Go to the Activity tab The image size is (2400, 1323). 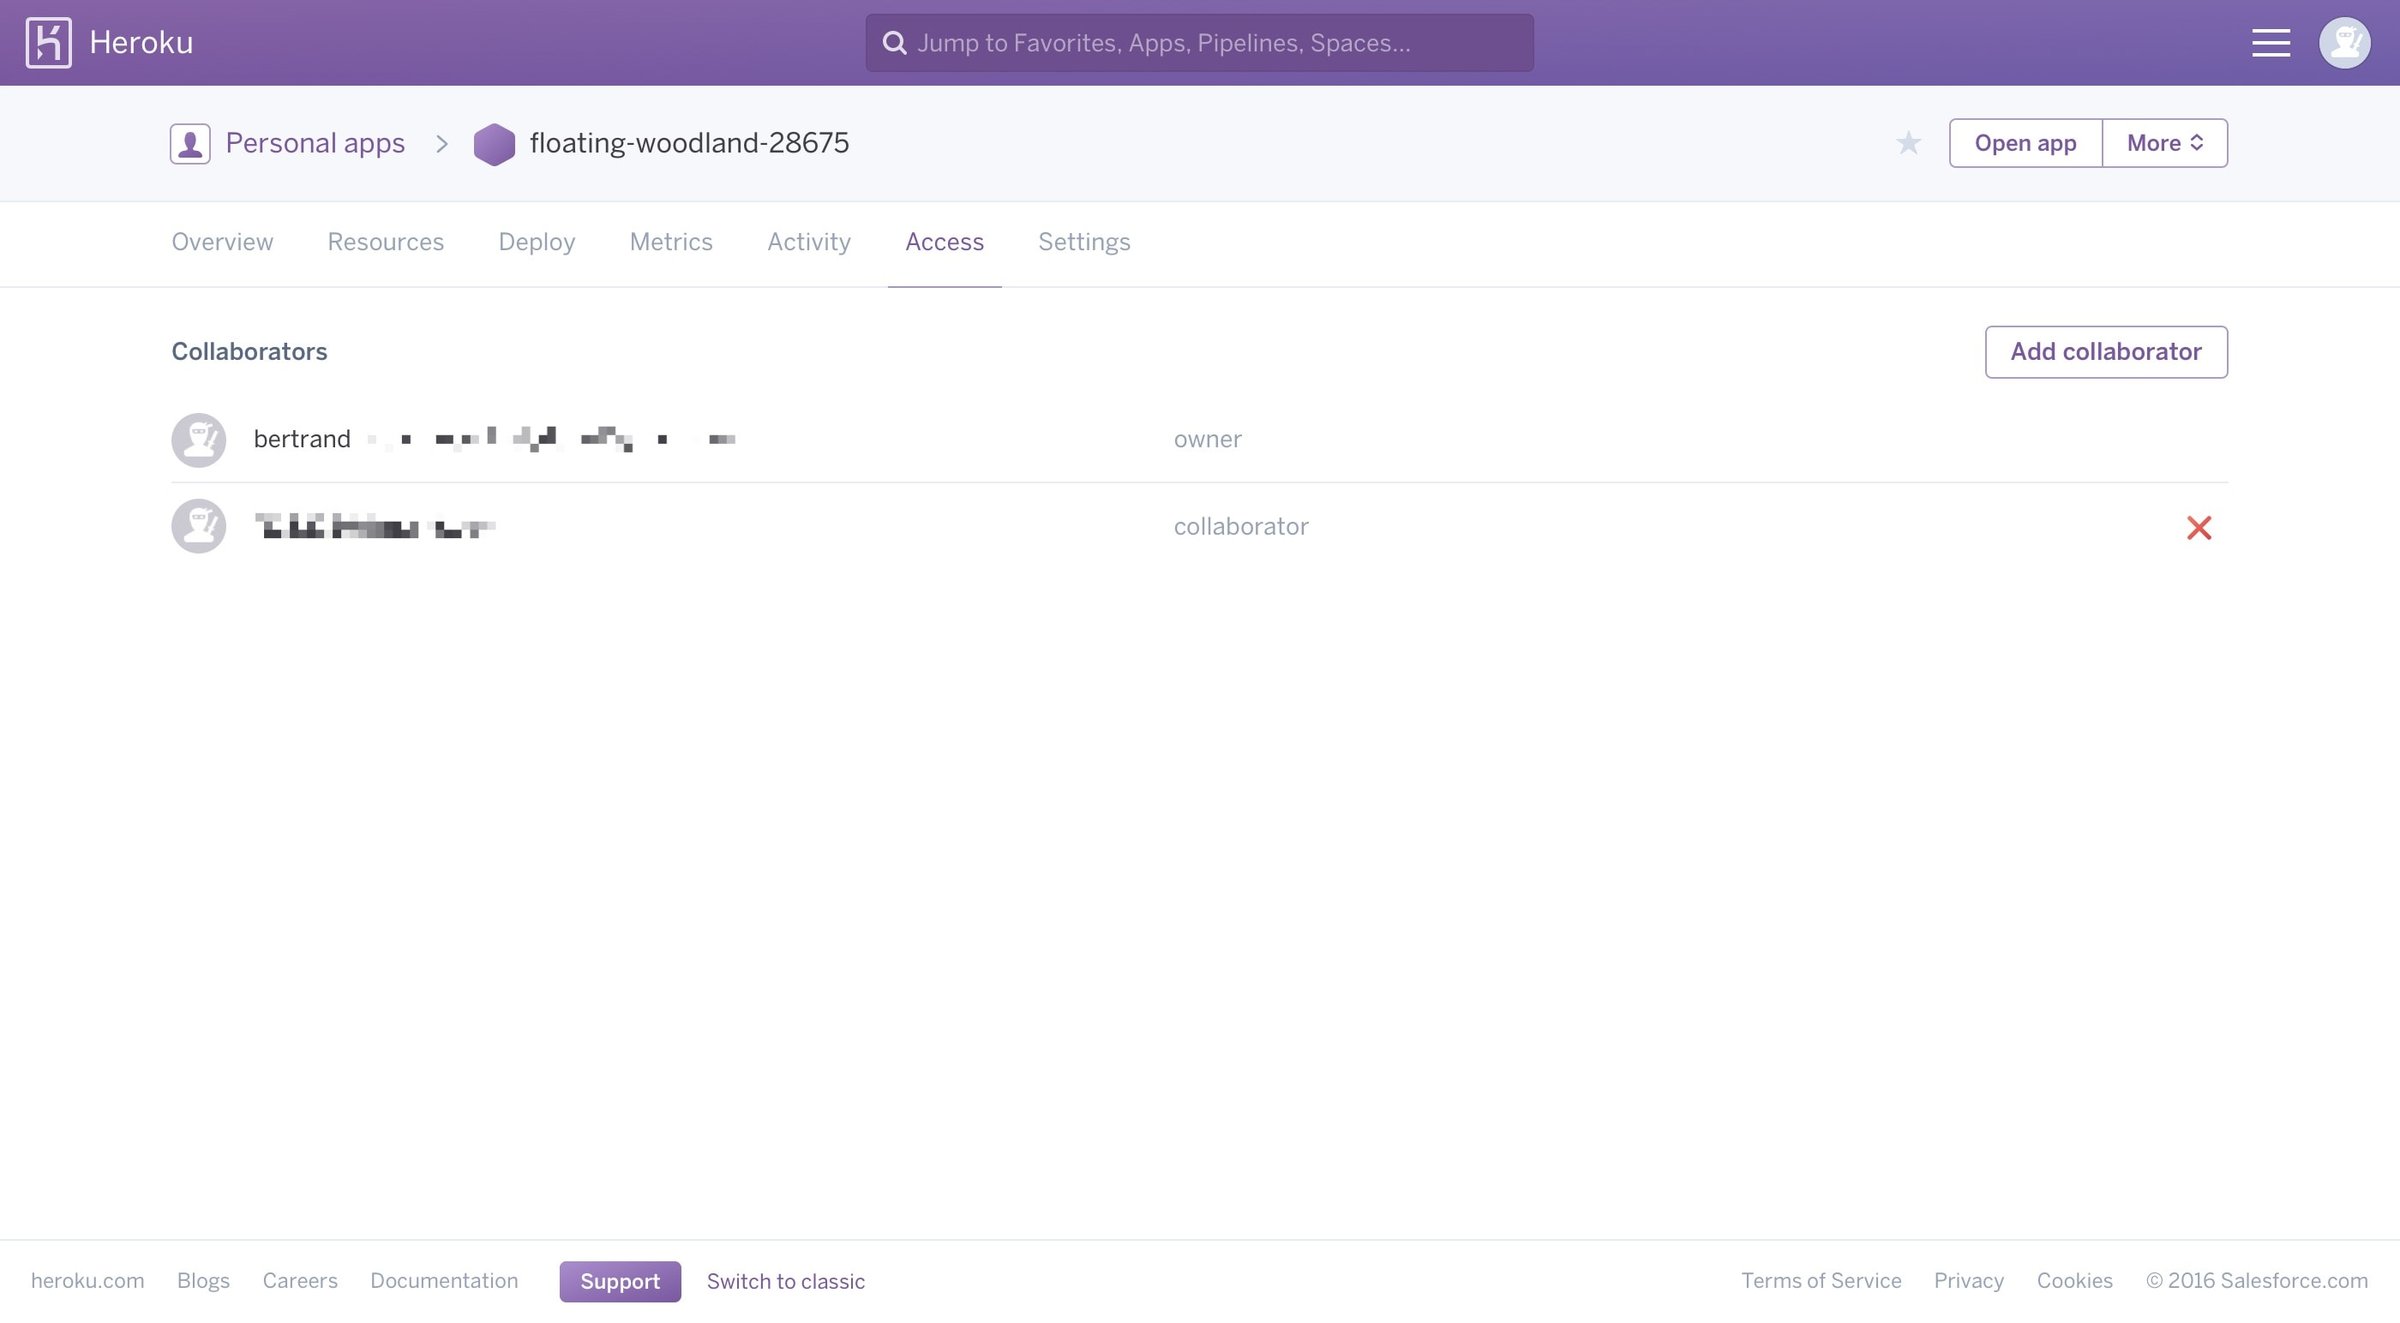pos(809,243)
